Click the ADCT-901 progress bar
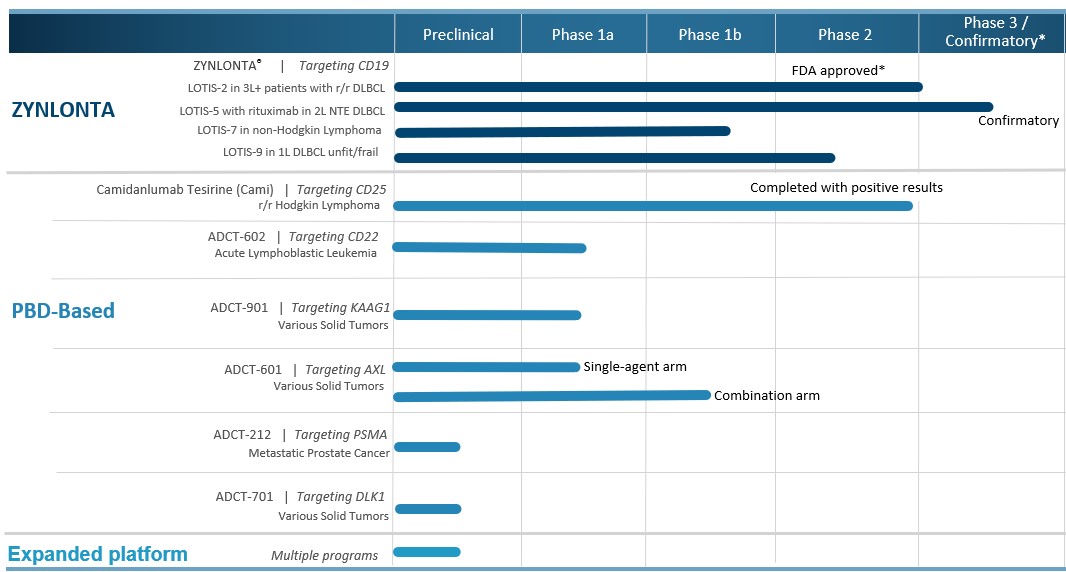This screenshot has width=1066, height=572. [x=487, y=315]
